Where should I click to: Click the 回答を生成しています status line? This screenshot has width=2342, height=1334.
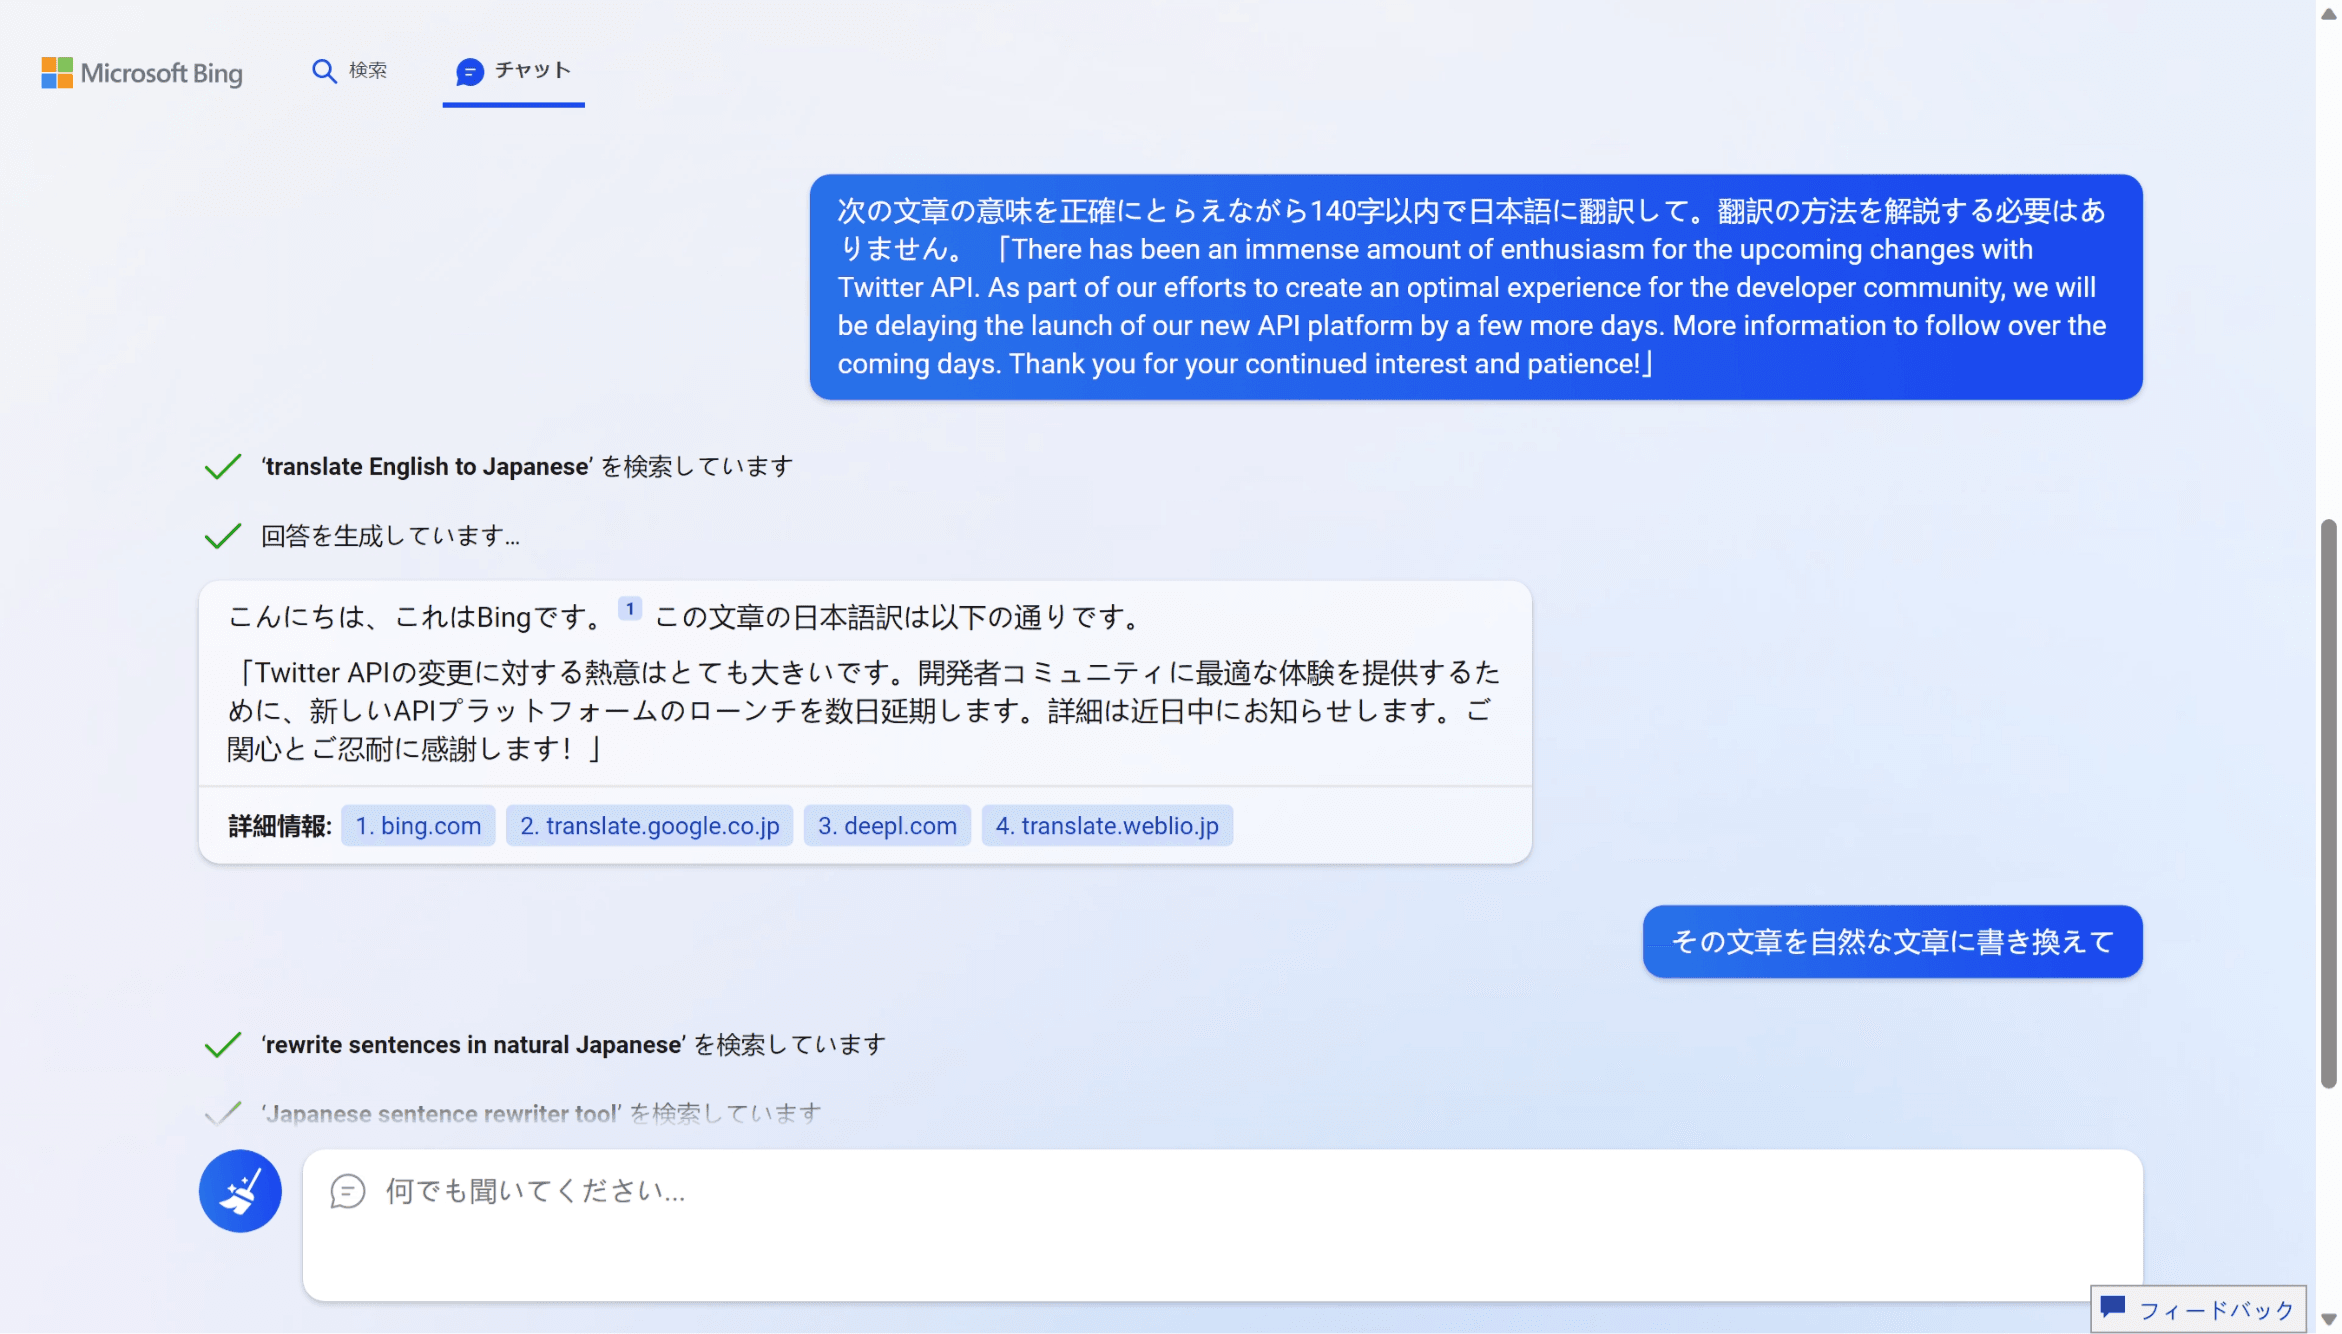390,536
